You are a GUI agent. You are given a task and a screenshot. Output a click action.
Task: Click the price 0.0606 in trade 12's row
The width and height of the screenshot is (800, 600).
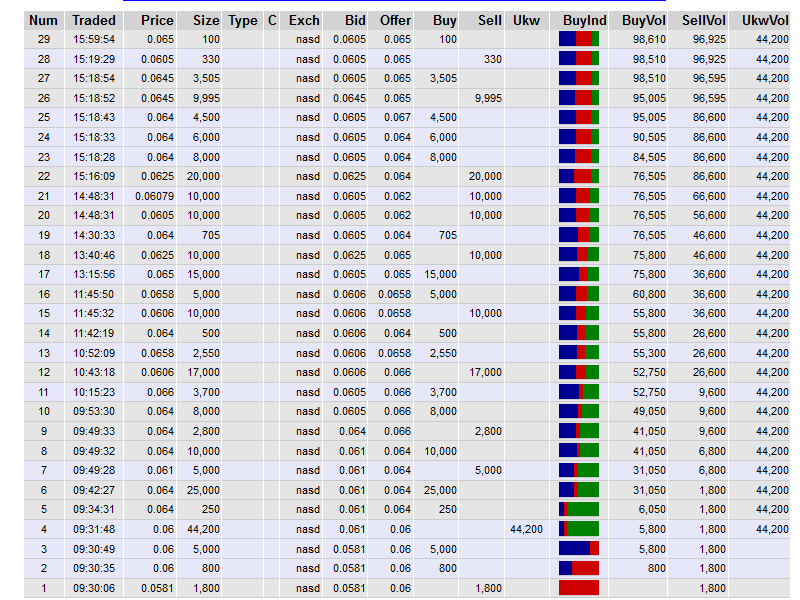[x=157, y=372]
